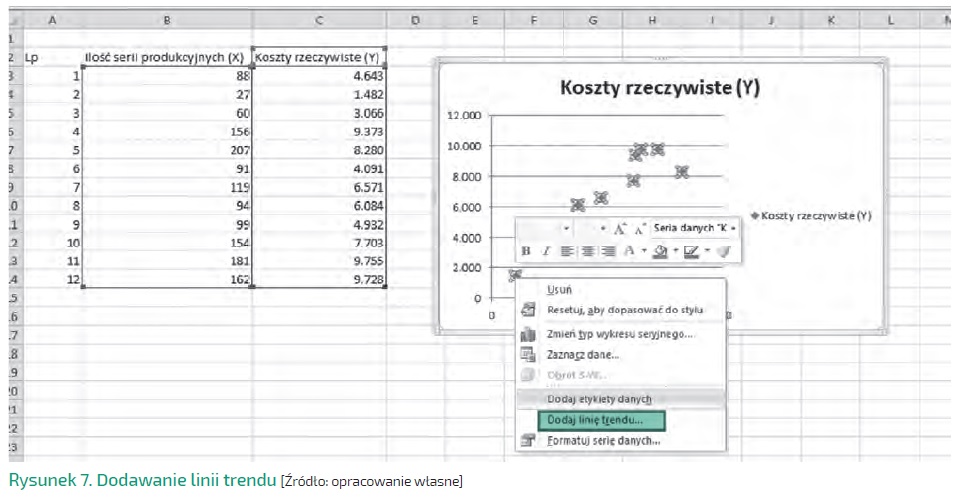Viewport: 959px width, 500px height.
Task: Select cell containing 9.728
Action: [319, 279]
